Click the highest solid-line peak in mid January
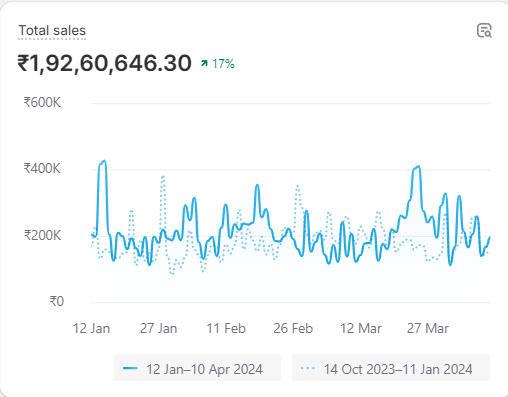 [104, 161]
